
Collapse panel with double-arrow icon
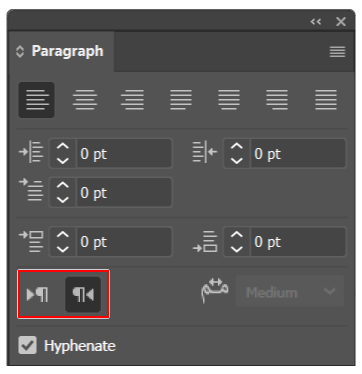(316, 22)
